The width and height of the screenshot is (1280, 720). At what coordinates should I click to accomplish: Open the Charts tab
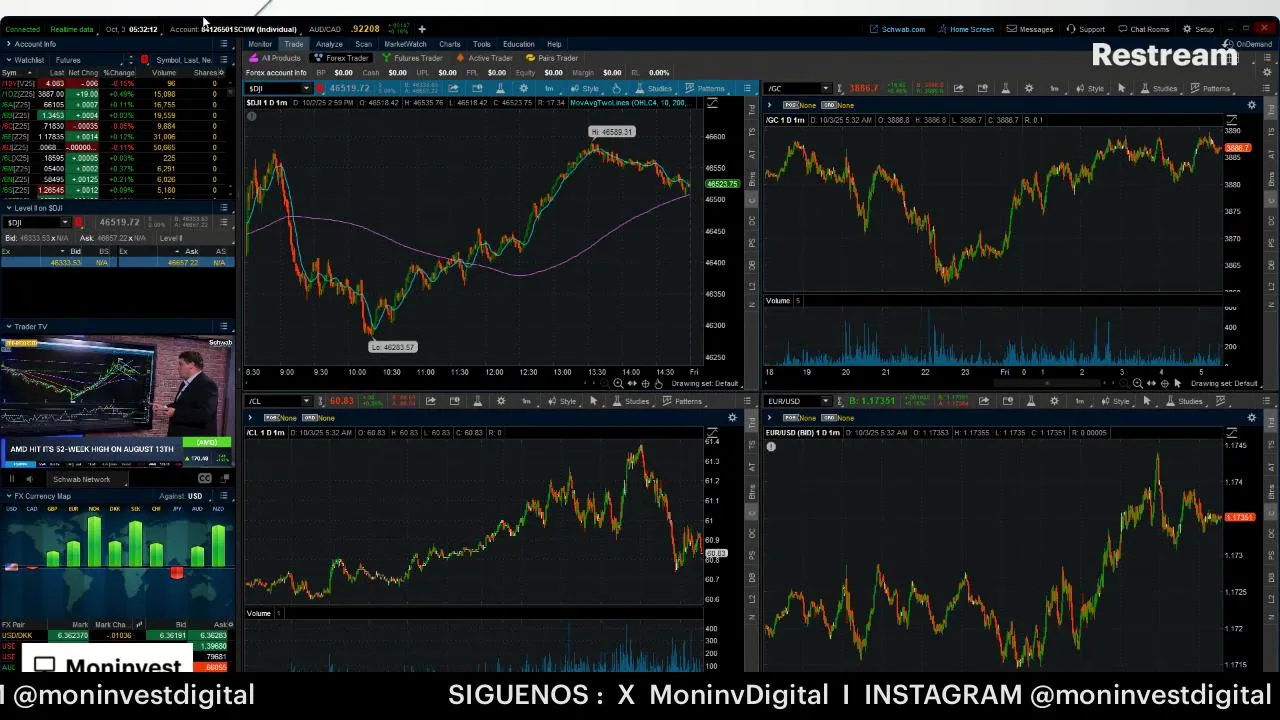[x=450, y=44]
